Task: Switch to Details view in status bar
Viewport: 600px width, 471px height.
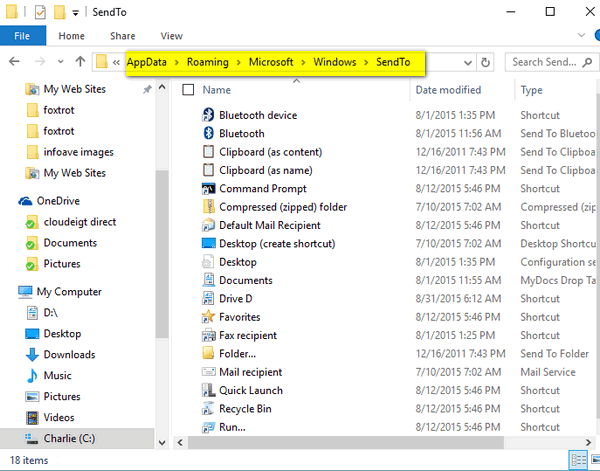Action: 579,460
